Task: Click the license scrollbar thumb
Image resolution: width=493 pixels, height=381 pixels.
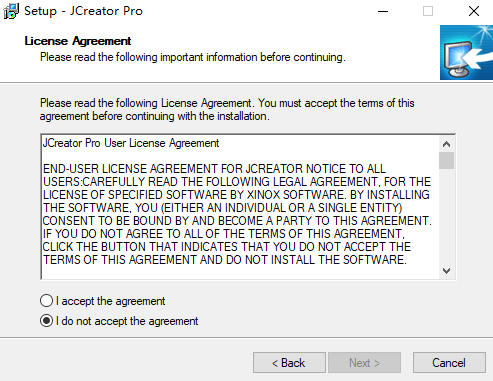Action: coord(446,161)
